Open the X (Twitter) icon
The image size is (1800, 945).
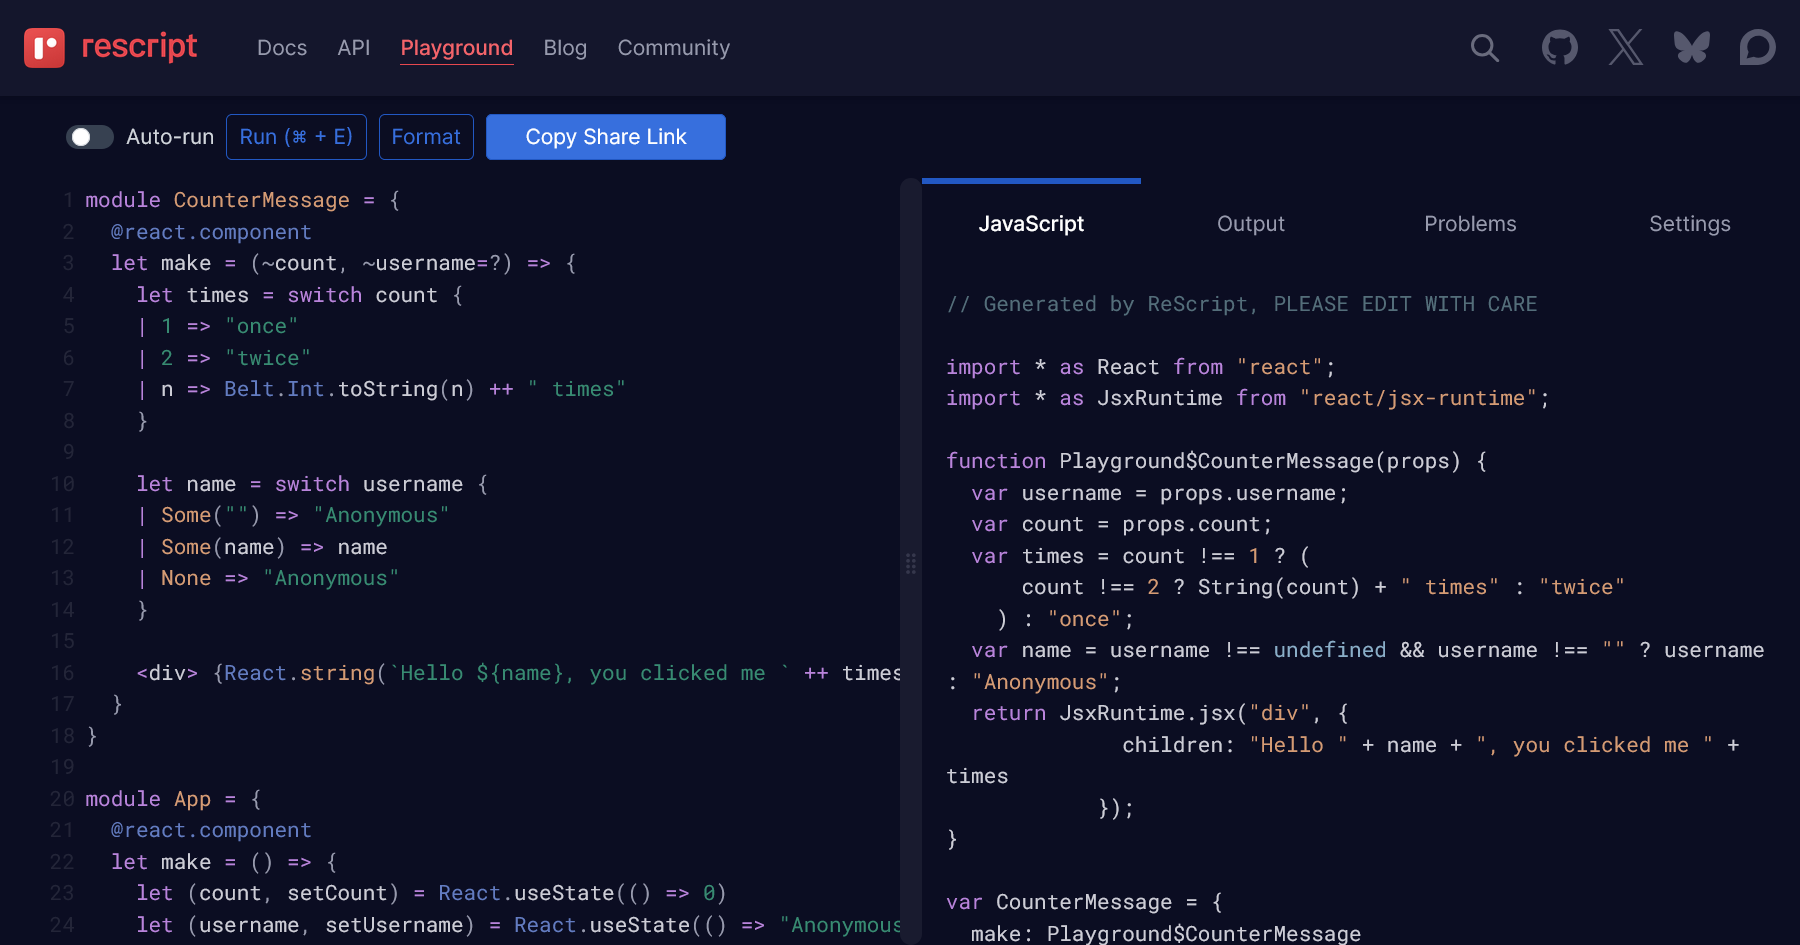pyautogui.click(x=1625, y=47)
